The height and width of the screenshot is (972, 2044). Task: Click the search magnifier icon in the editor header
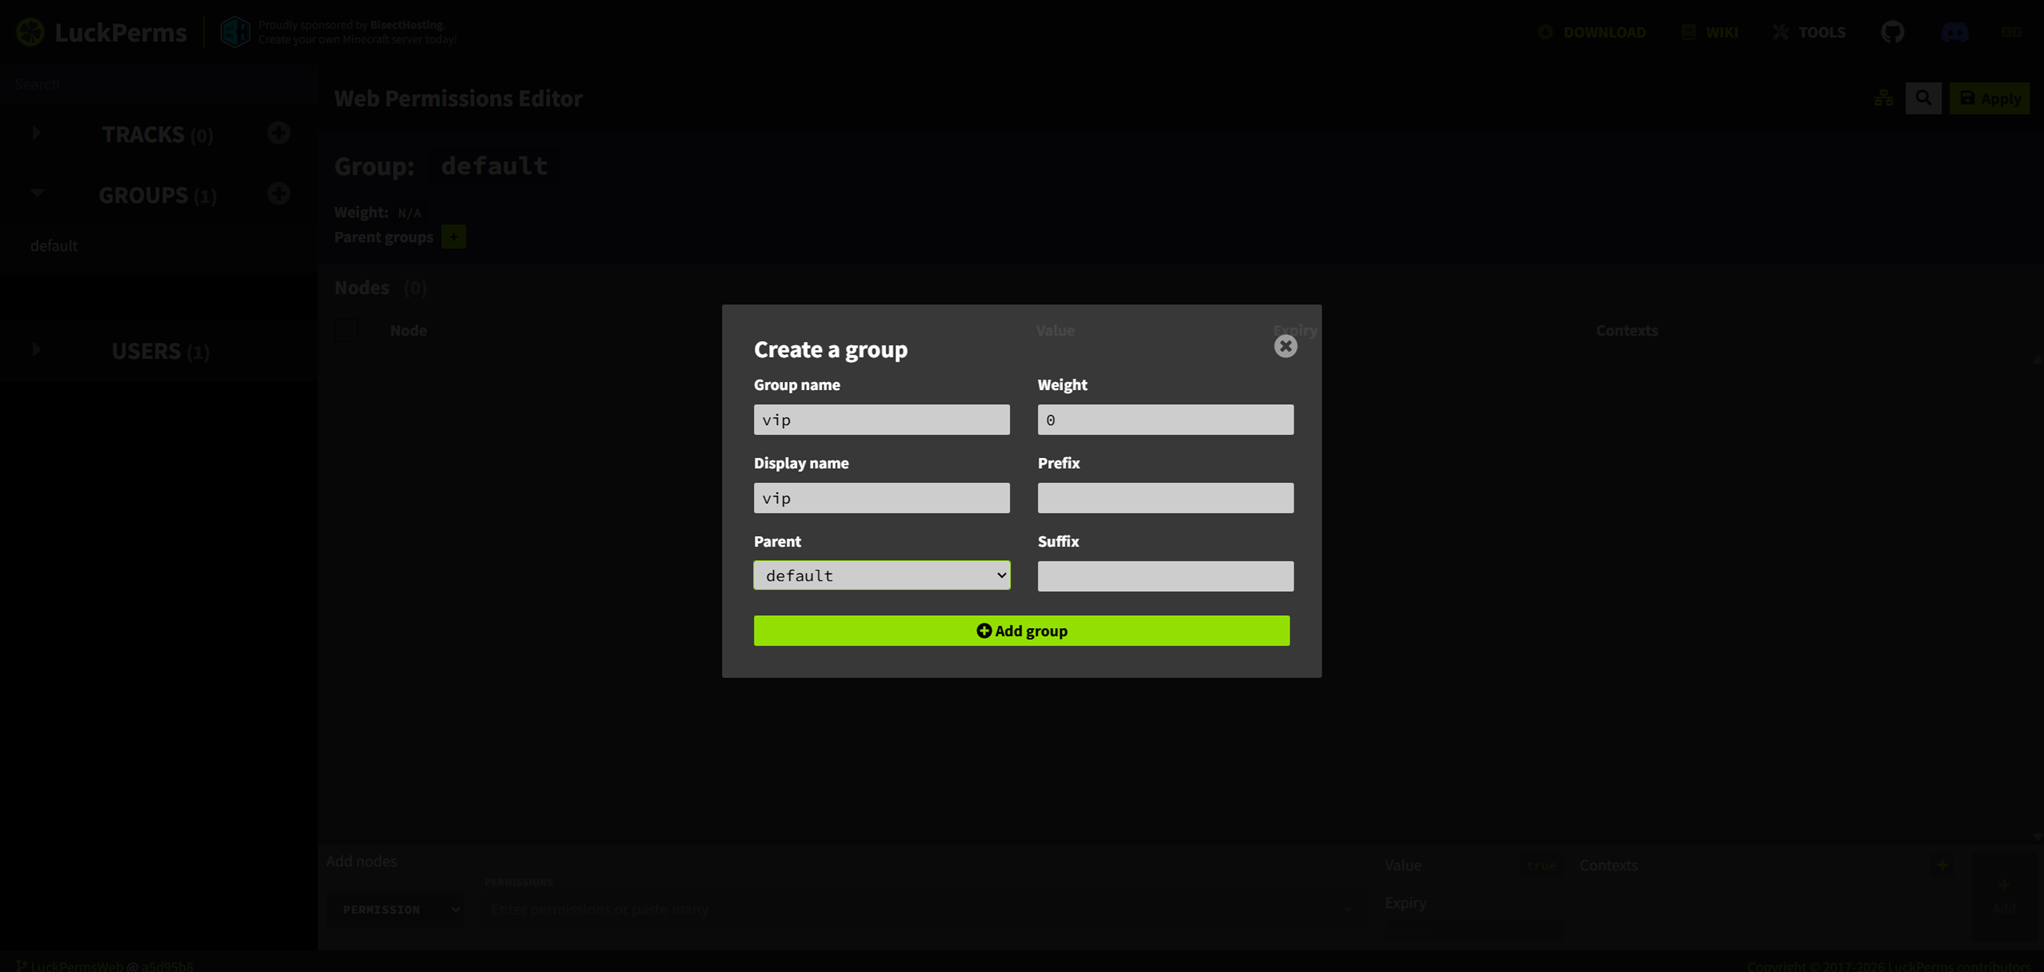[x=1923, y=98]
